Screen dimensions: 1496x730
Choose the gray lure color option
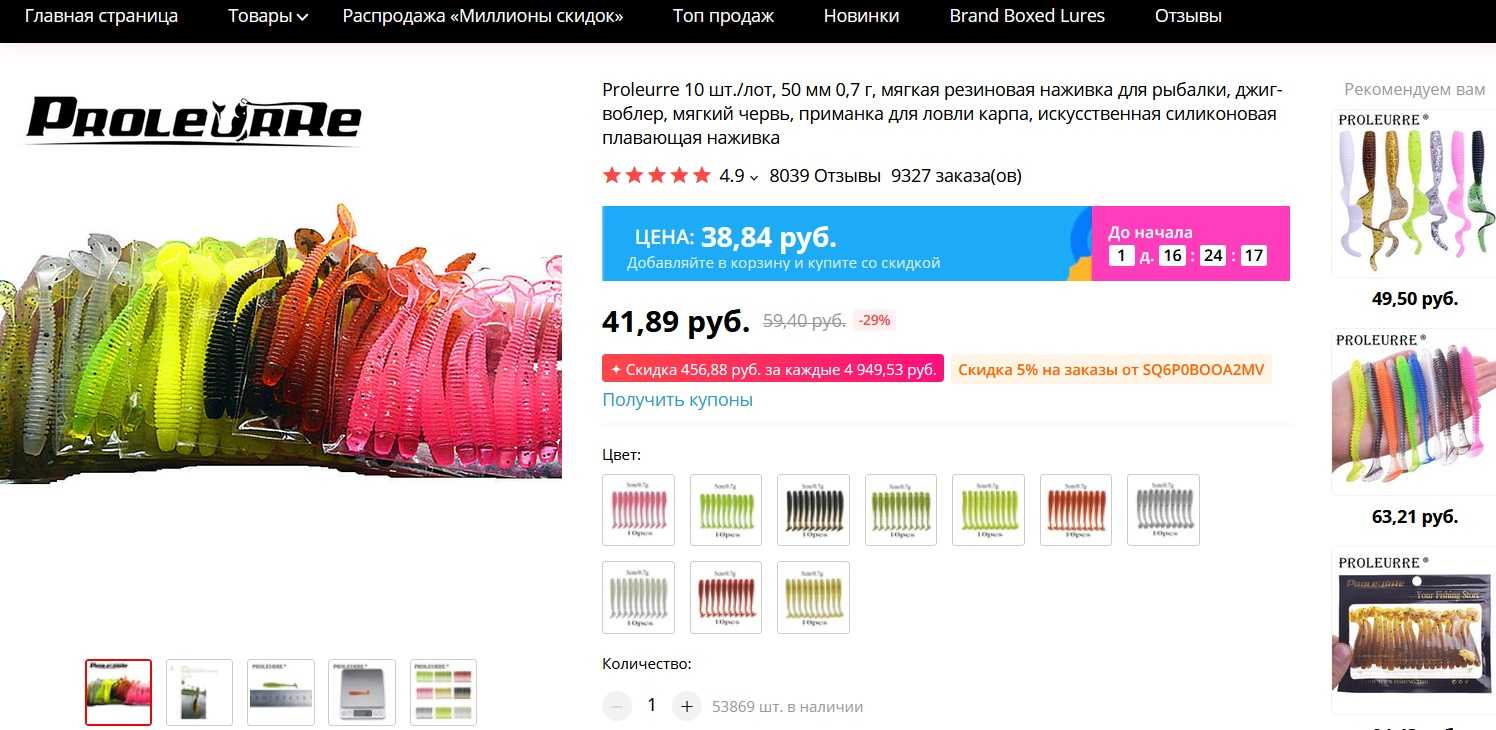1163,510
